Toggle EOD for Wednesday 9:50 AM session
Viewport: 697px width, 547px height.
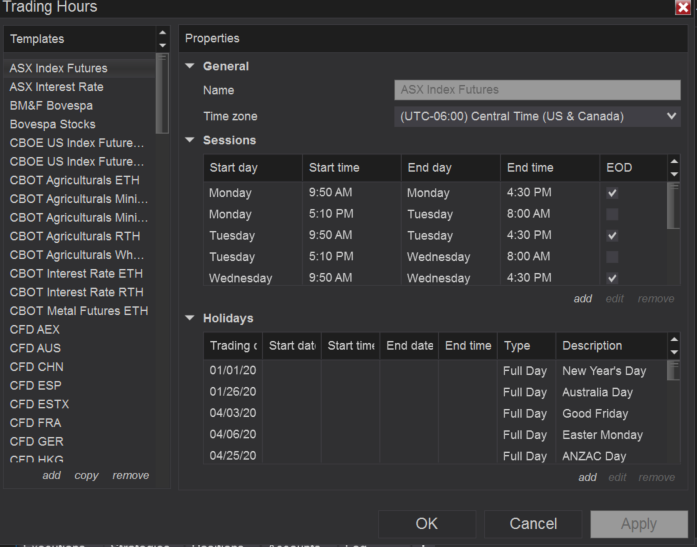click(x=612, y=278)
